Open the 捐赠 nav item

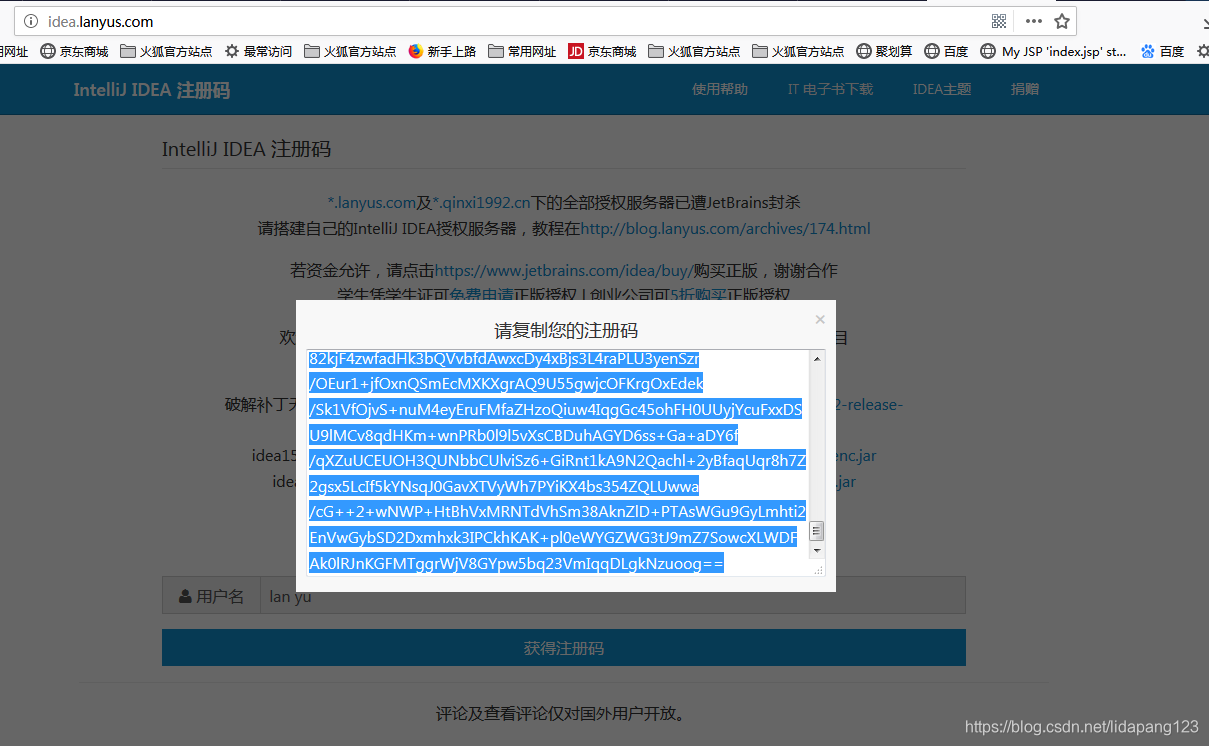[x=1025, y=89]
